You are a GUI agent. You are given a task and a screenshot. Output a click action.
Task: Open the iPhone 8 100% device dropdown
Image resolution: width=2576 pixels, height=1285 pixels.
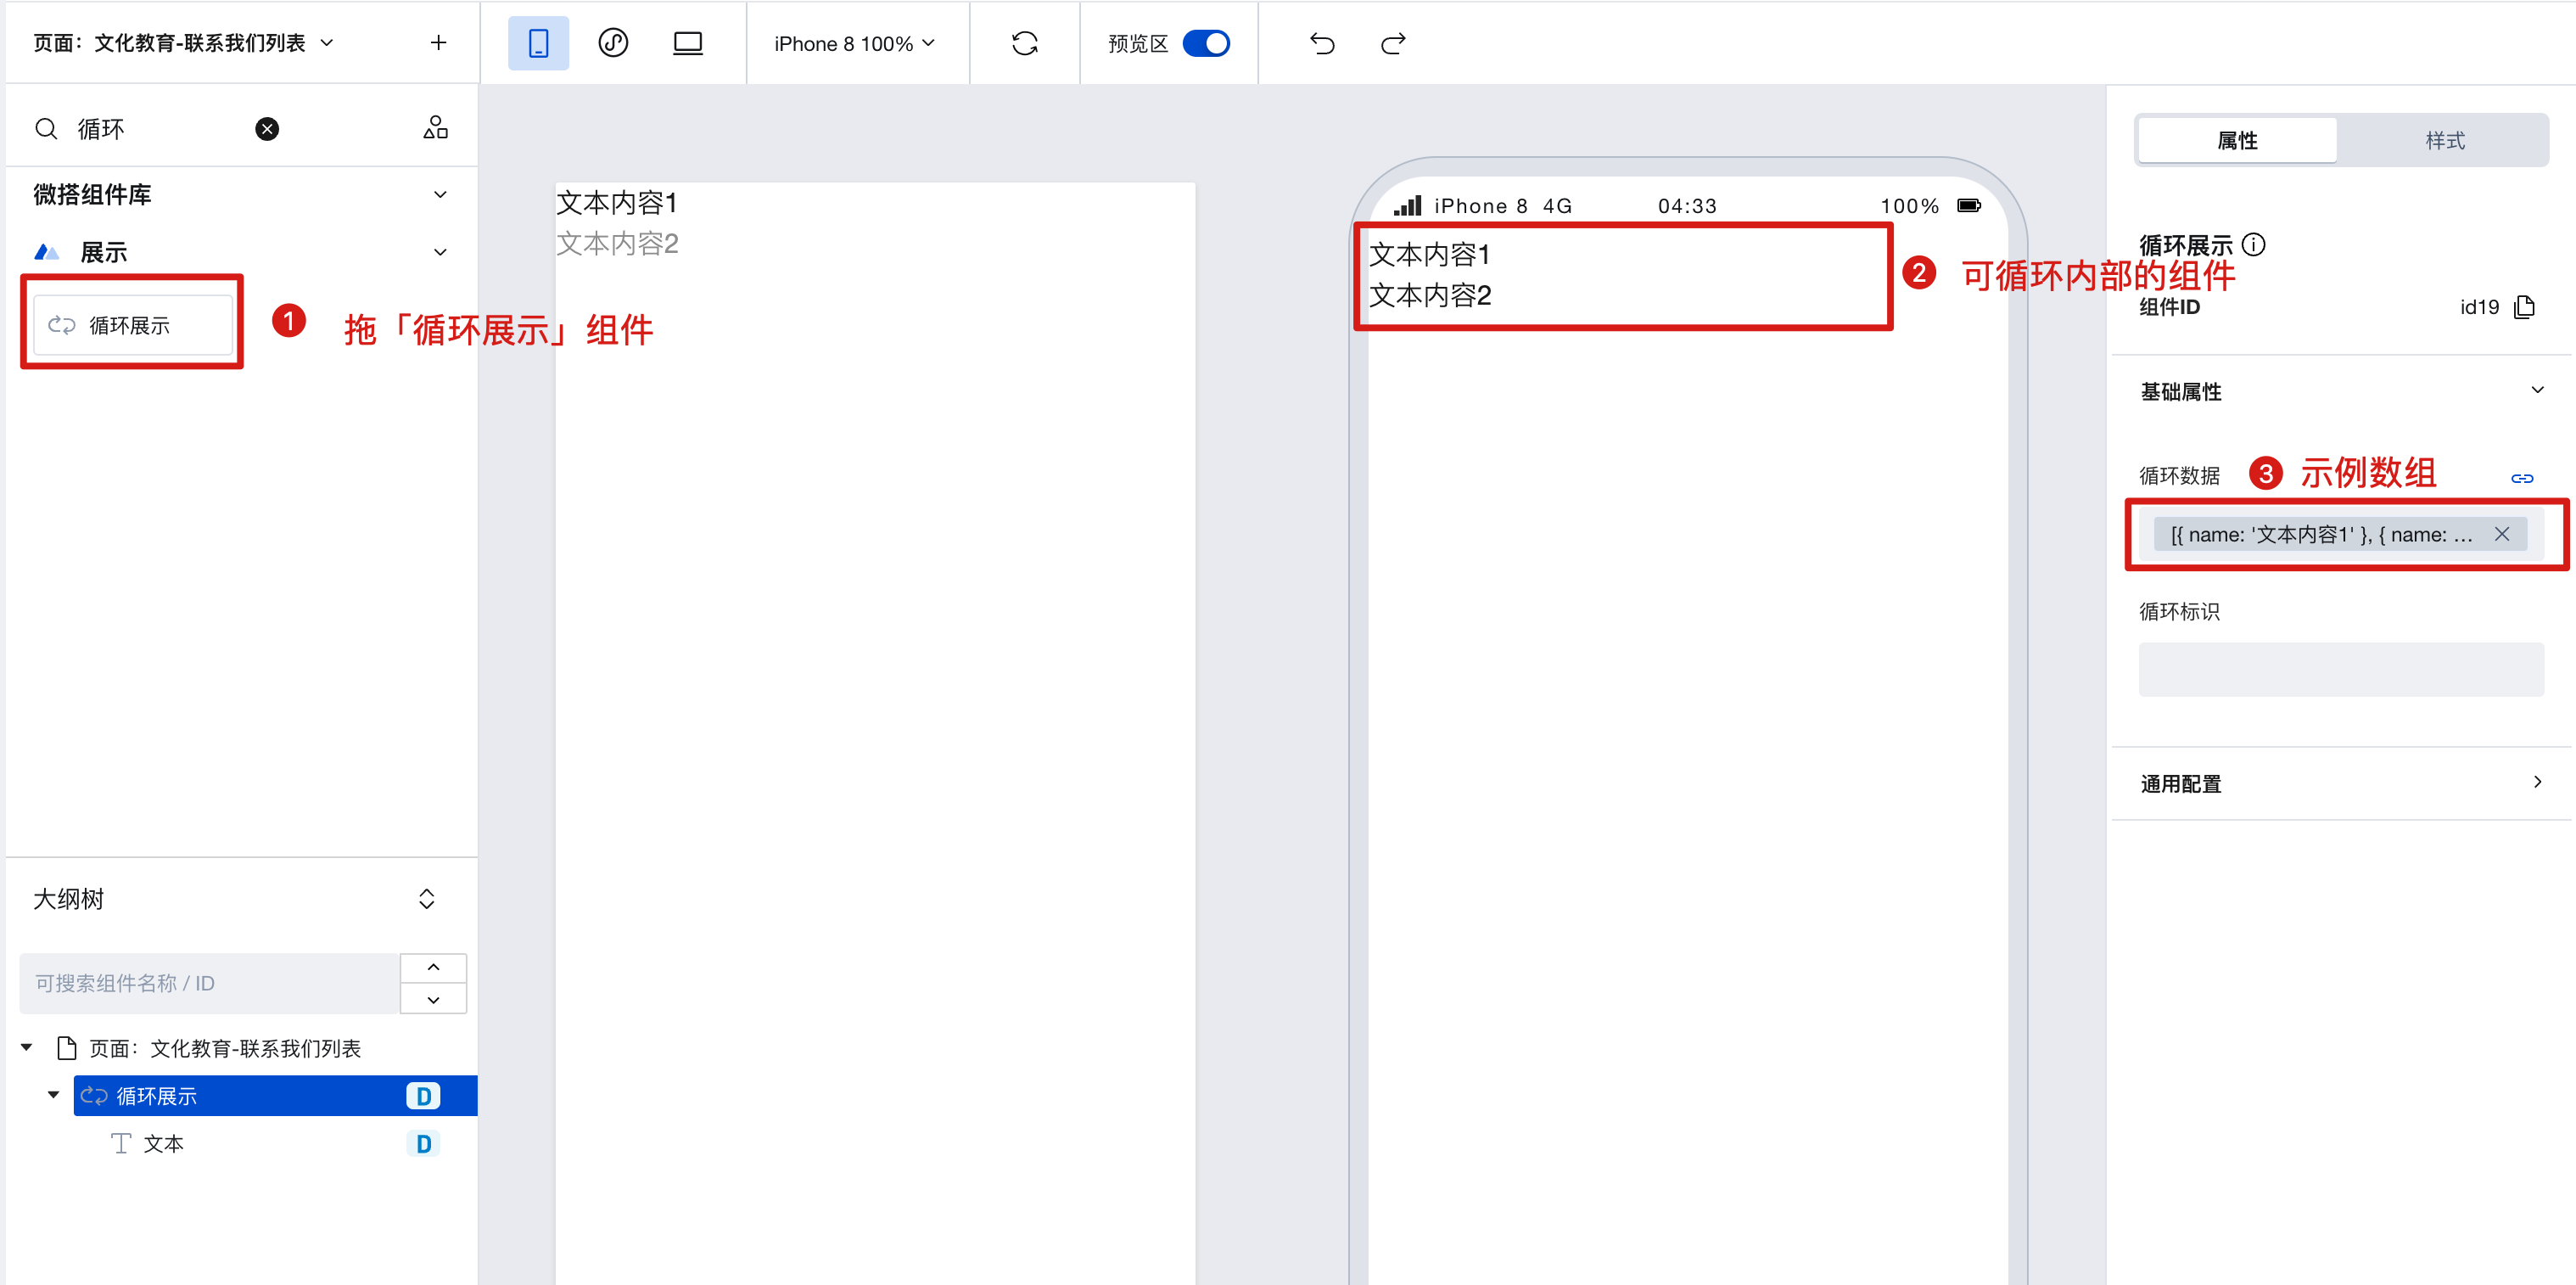click(854, 43)
